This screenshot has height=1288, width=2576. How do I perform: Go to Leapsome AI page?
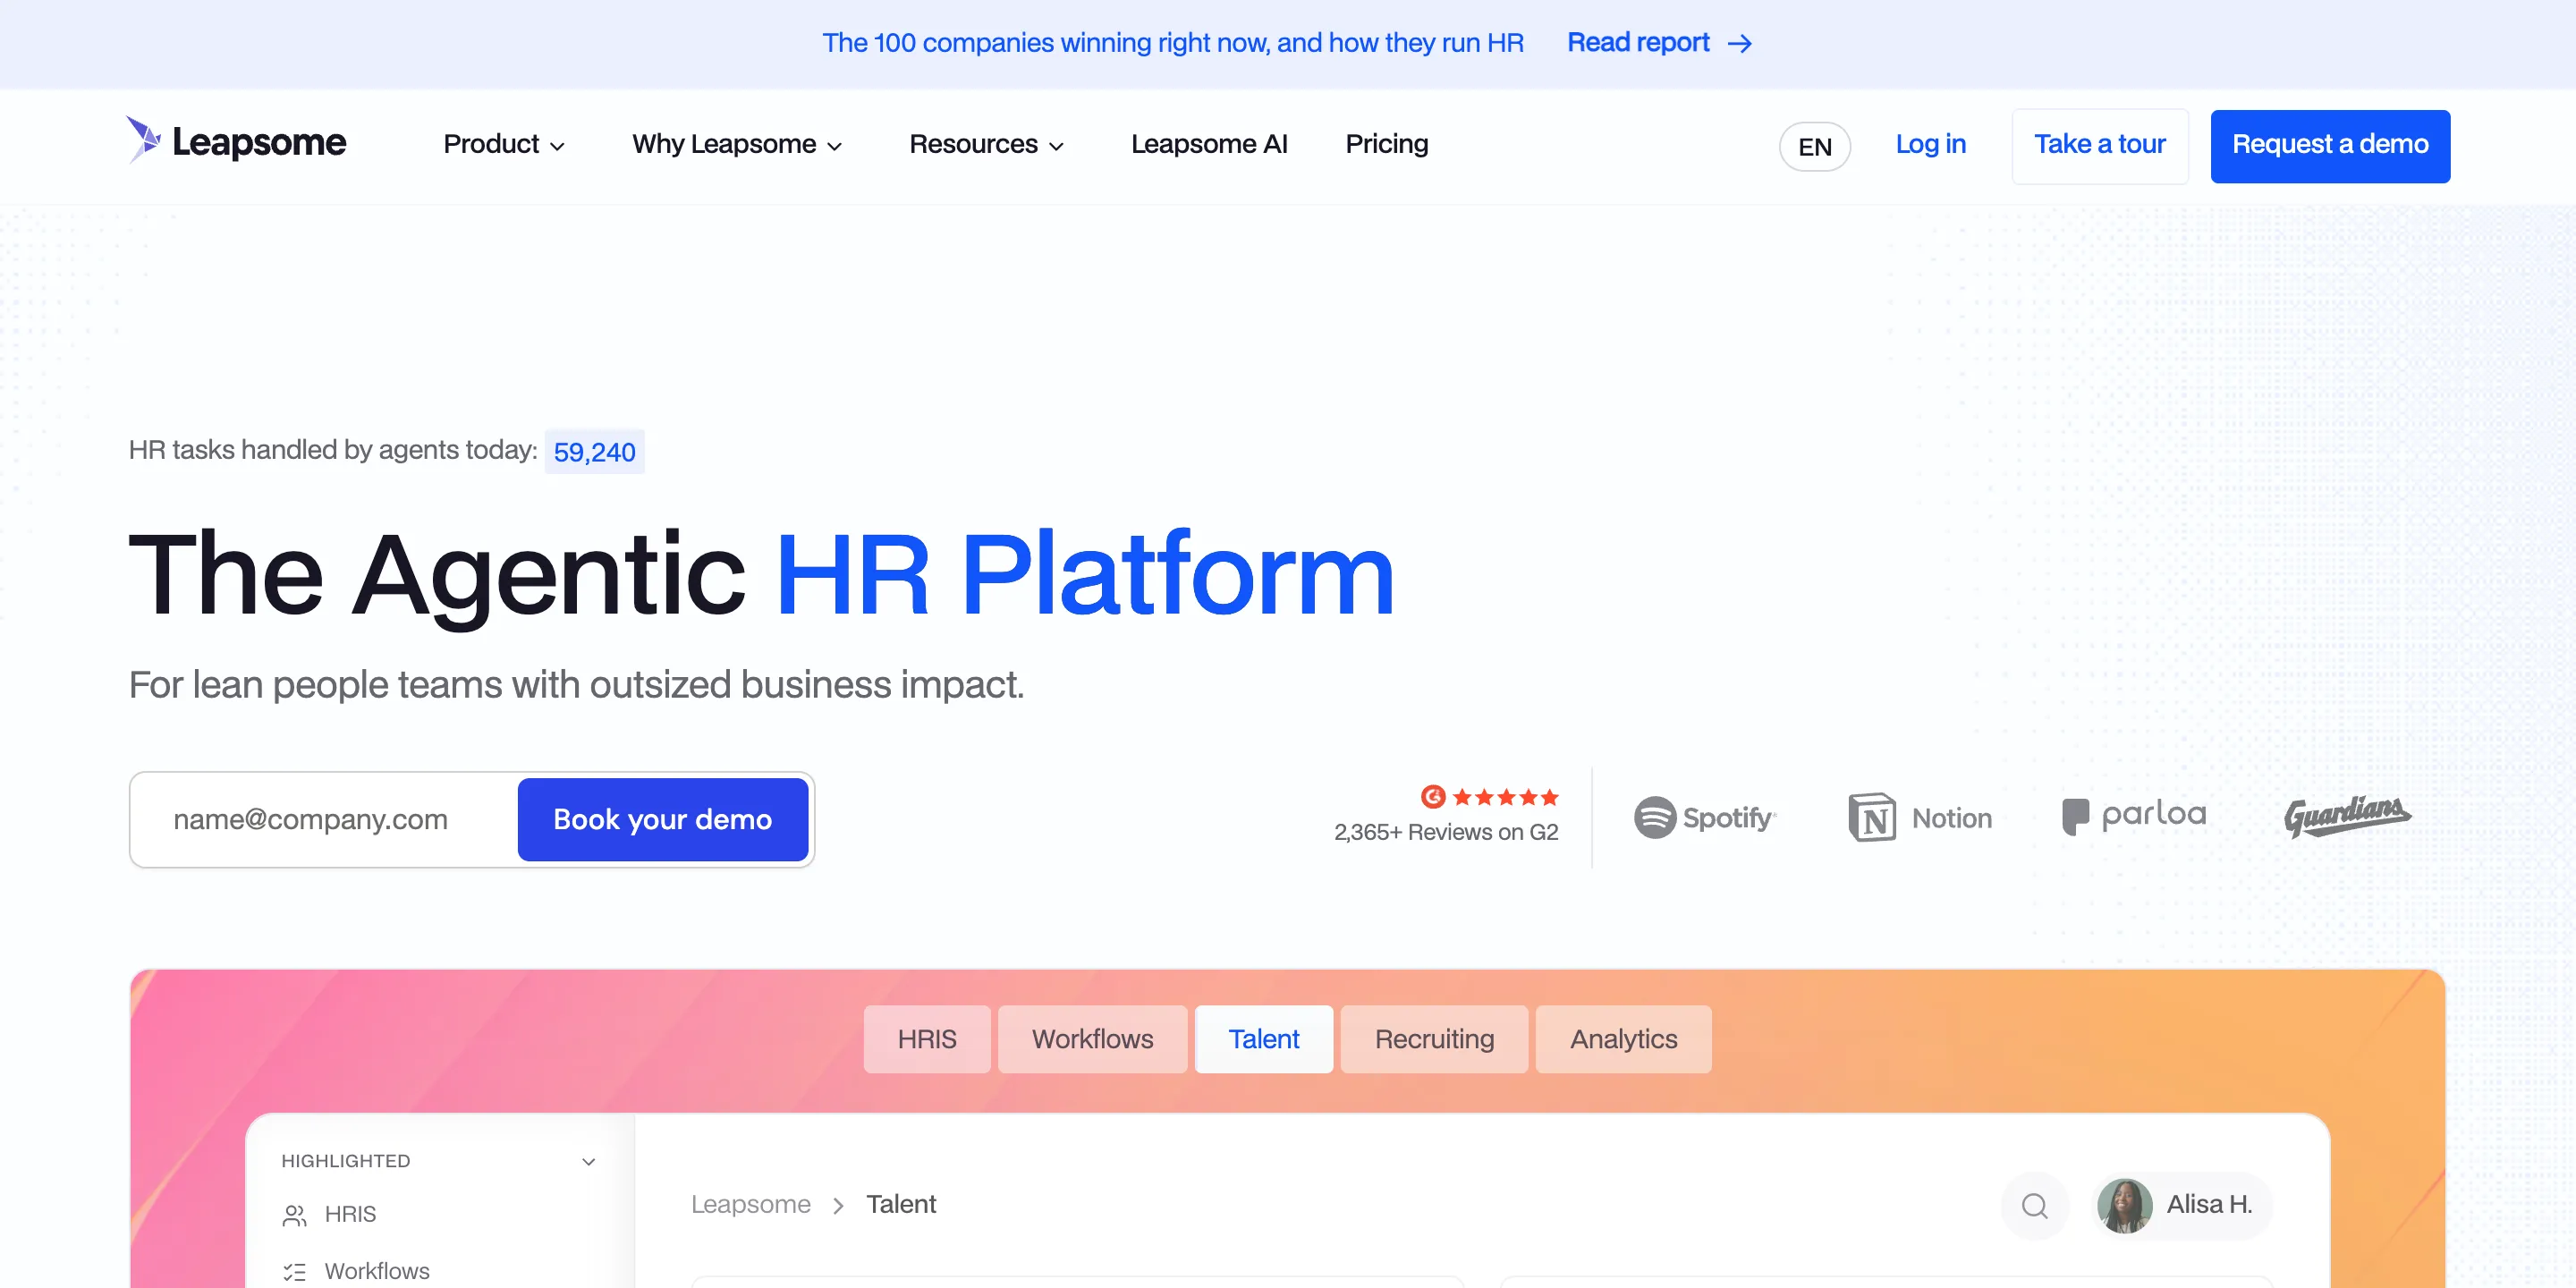[x=1209, y=144]
